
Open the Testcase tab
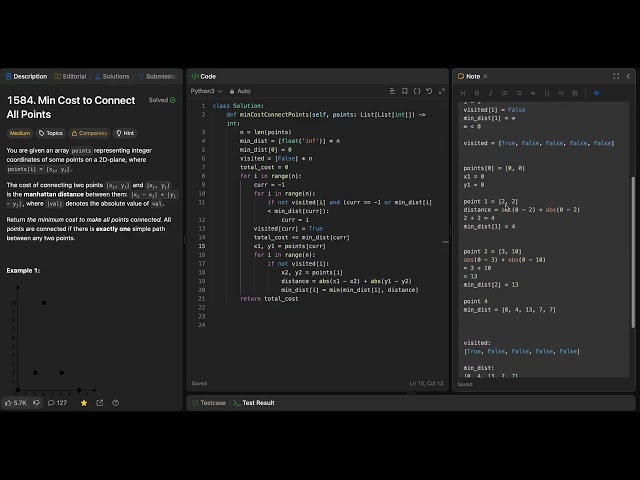coord(209,403)
